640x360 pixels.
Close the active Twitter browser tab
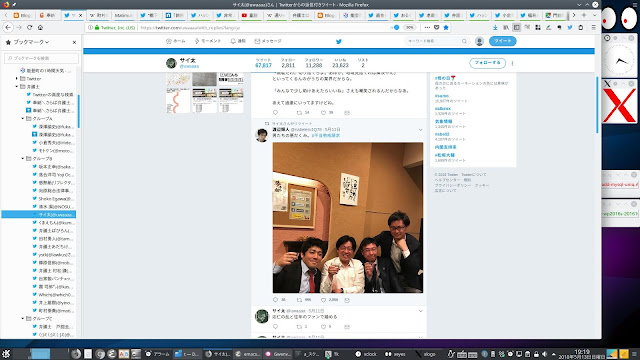80,15
